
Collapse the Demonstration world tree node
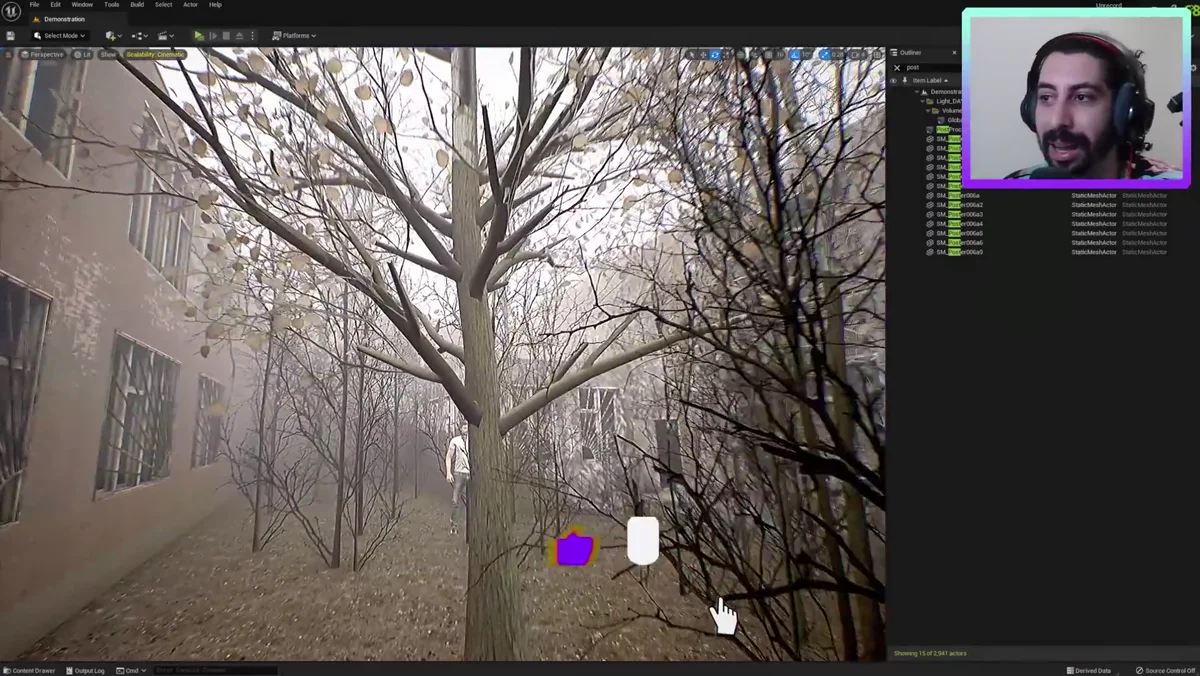pyautogui.click(x=918, y=92)
